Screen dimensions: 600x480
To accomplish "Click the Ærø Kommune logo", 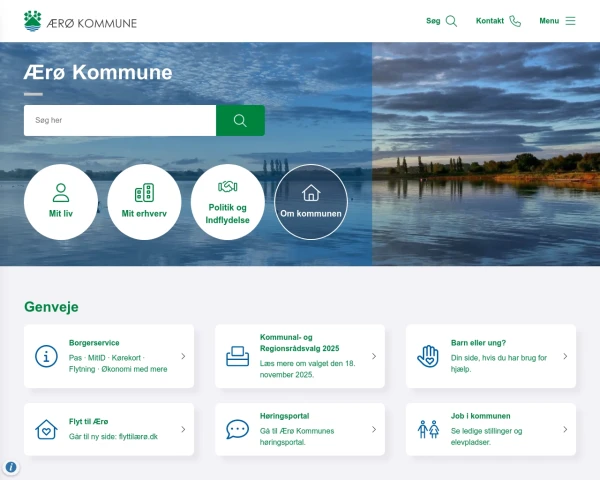I will coord(80,21).
